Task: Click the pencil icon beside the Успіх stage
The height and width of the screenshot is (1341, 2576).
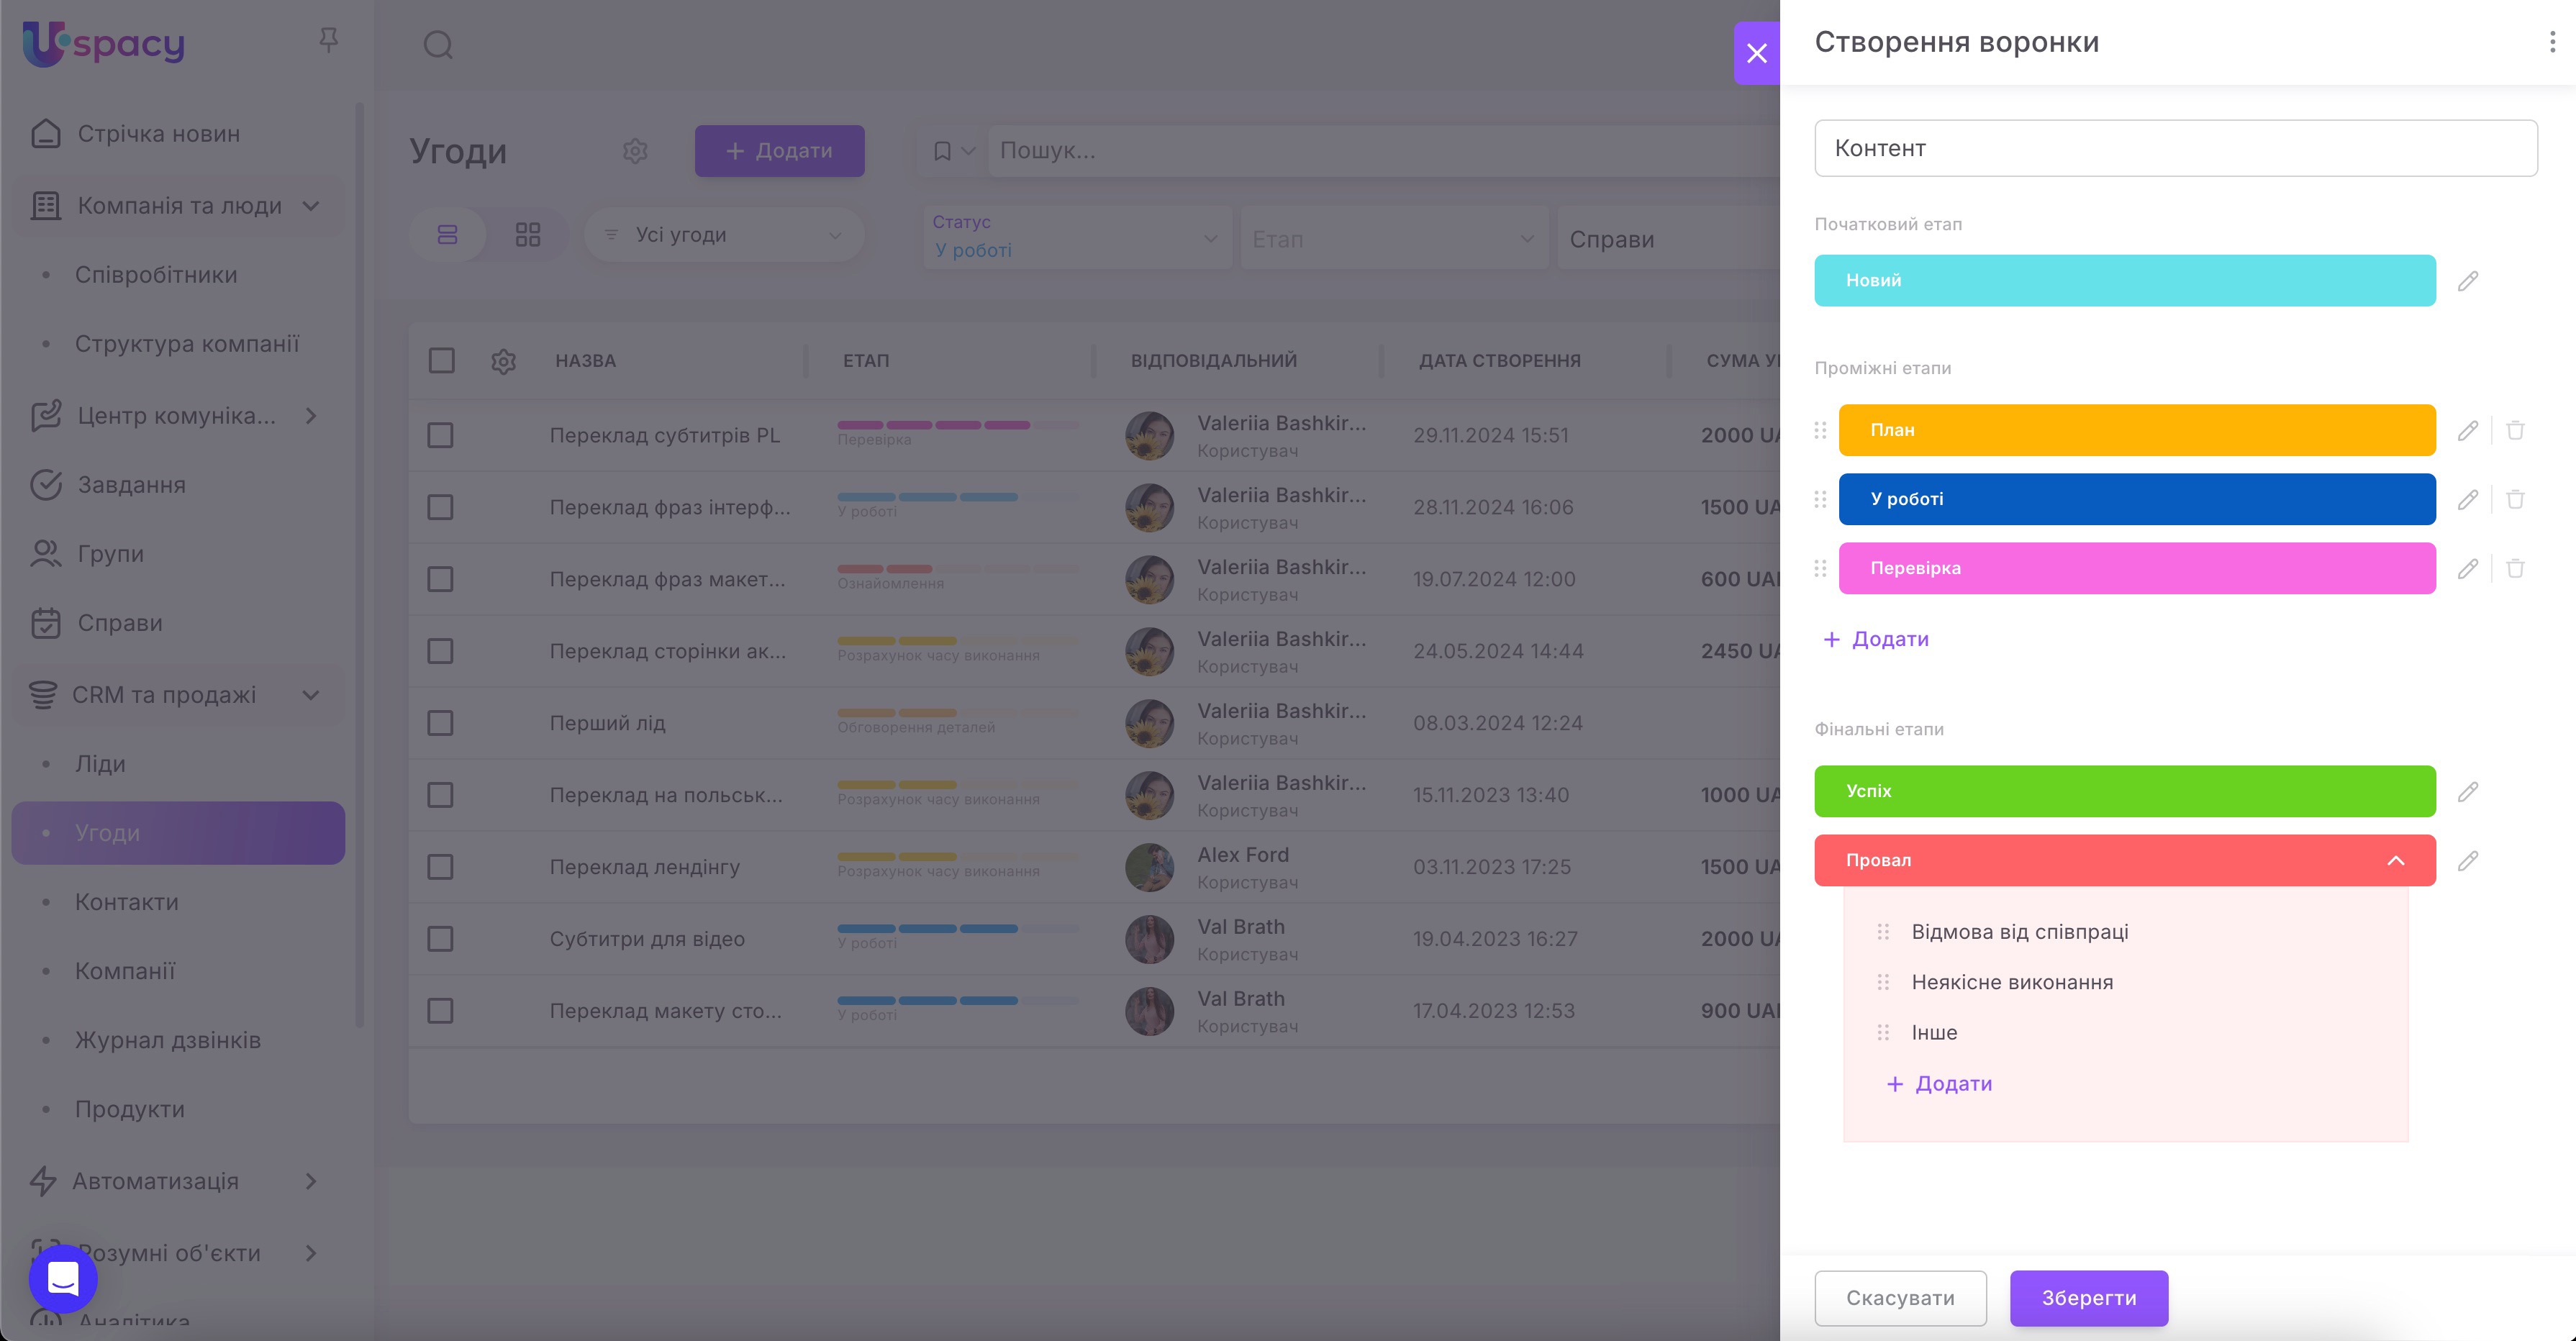Action: pos(2467,791)
